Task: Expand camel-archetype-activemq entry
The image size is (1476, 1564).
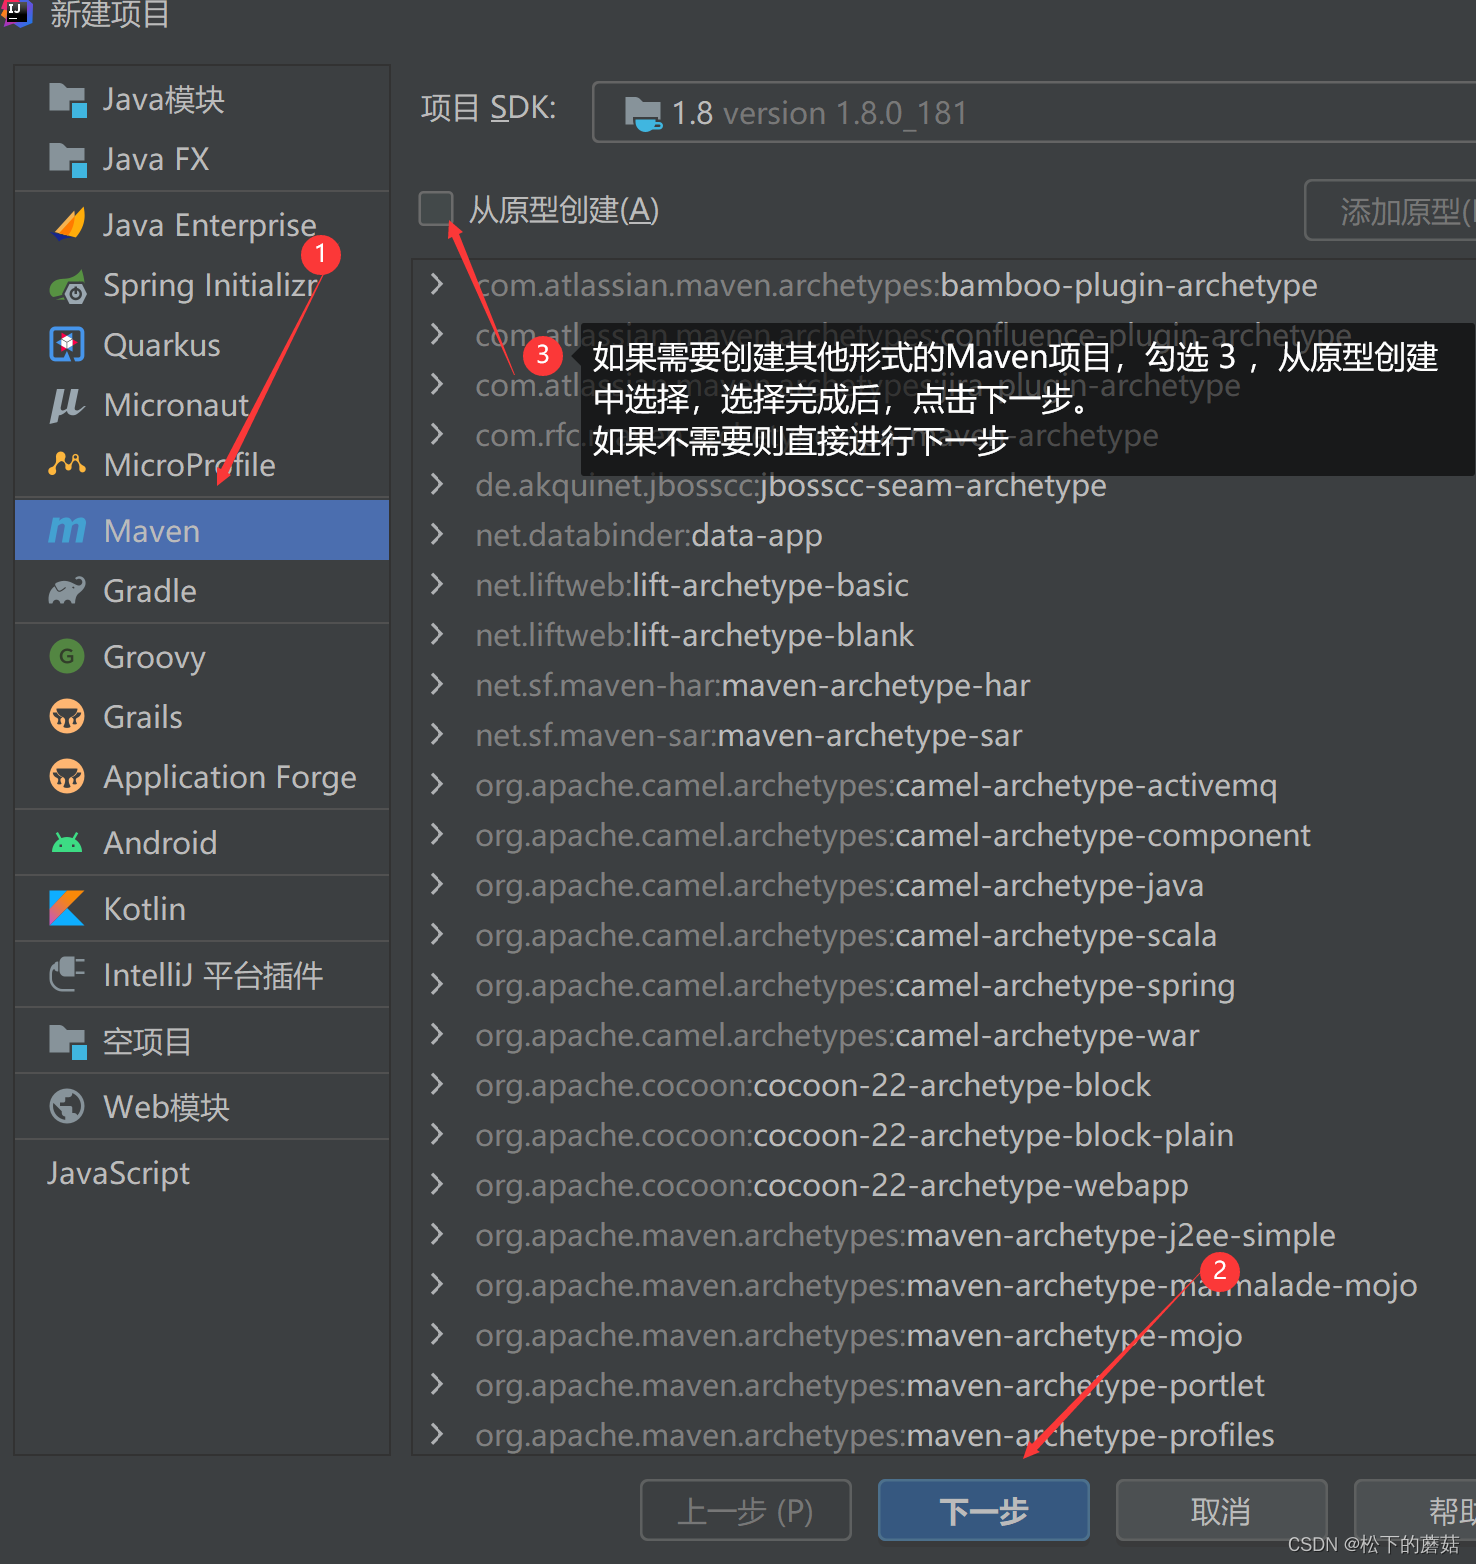Action: click(437, 784)
